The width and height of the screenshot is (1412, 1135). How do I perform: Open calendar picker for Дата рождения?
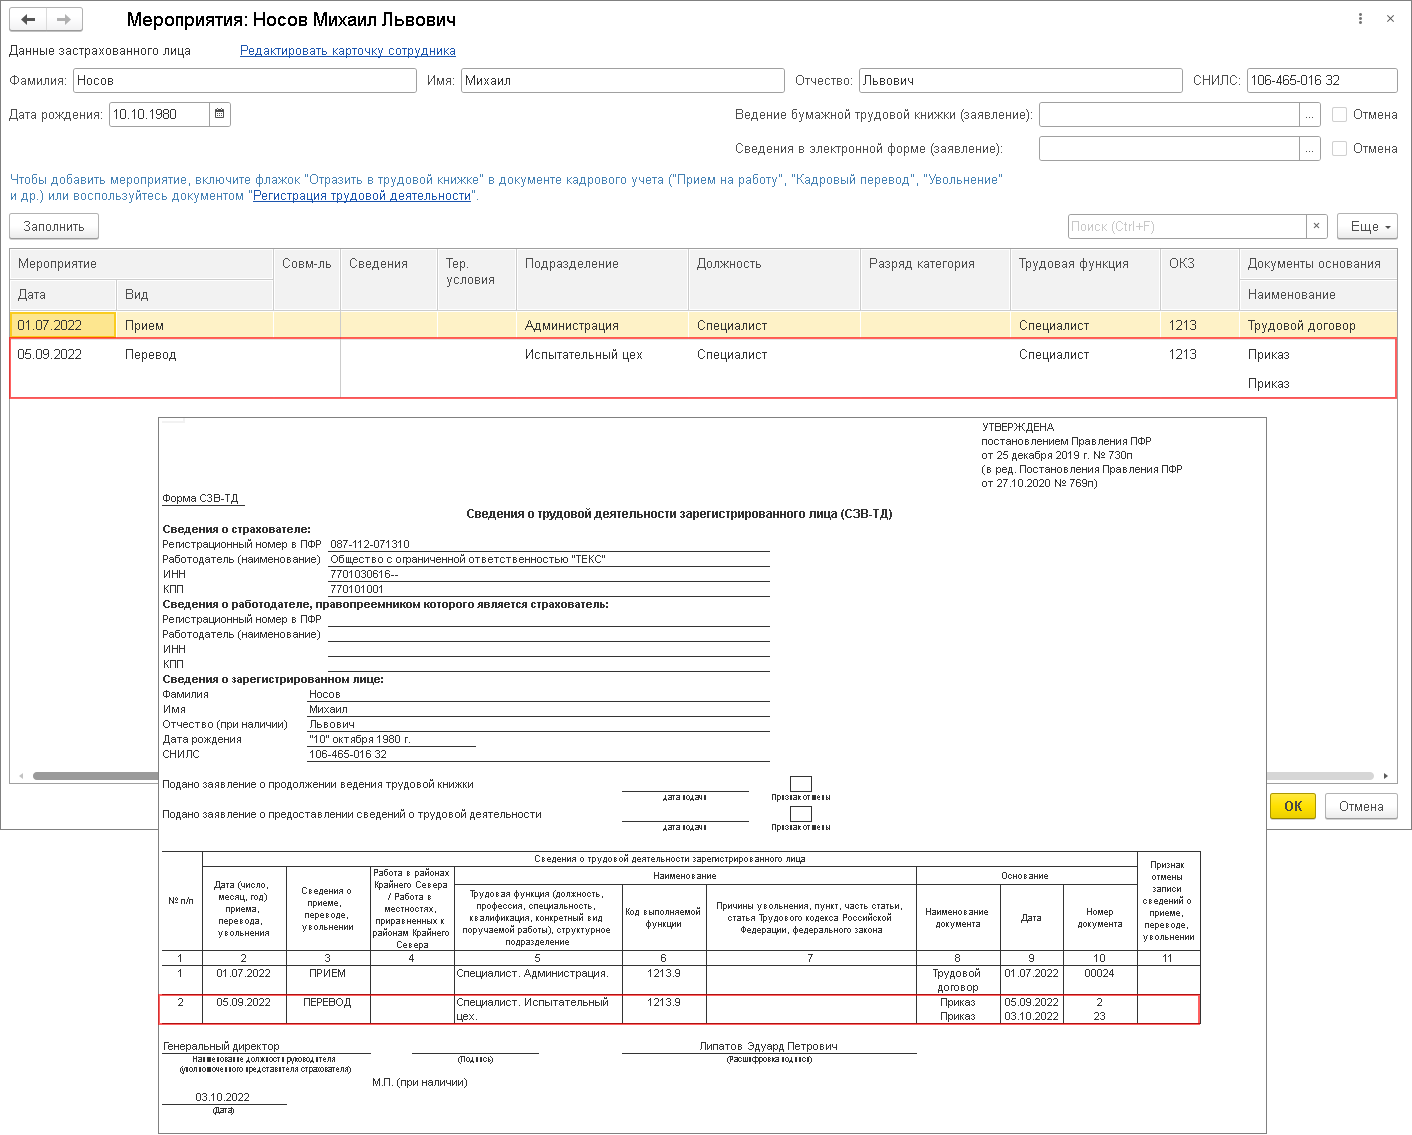[220, 114]
